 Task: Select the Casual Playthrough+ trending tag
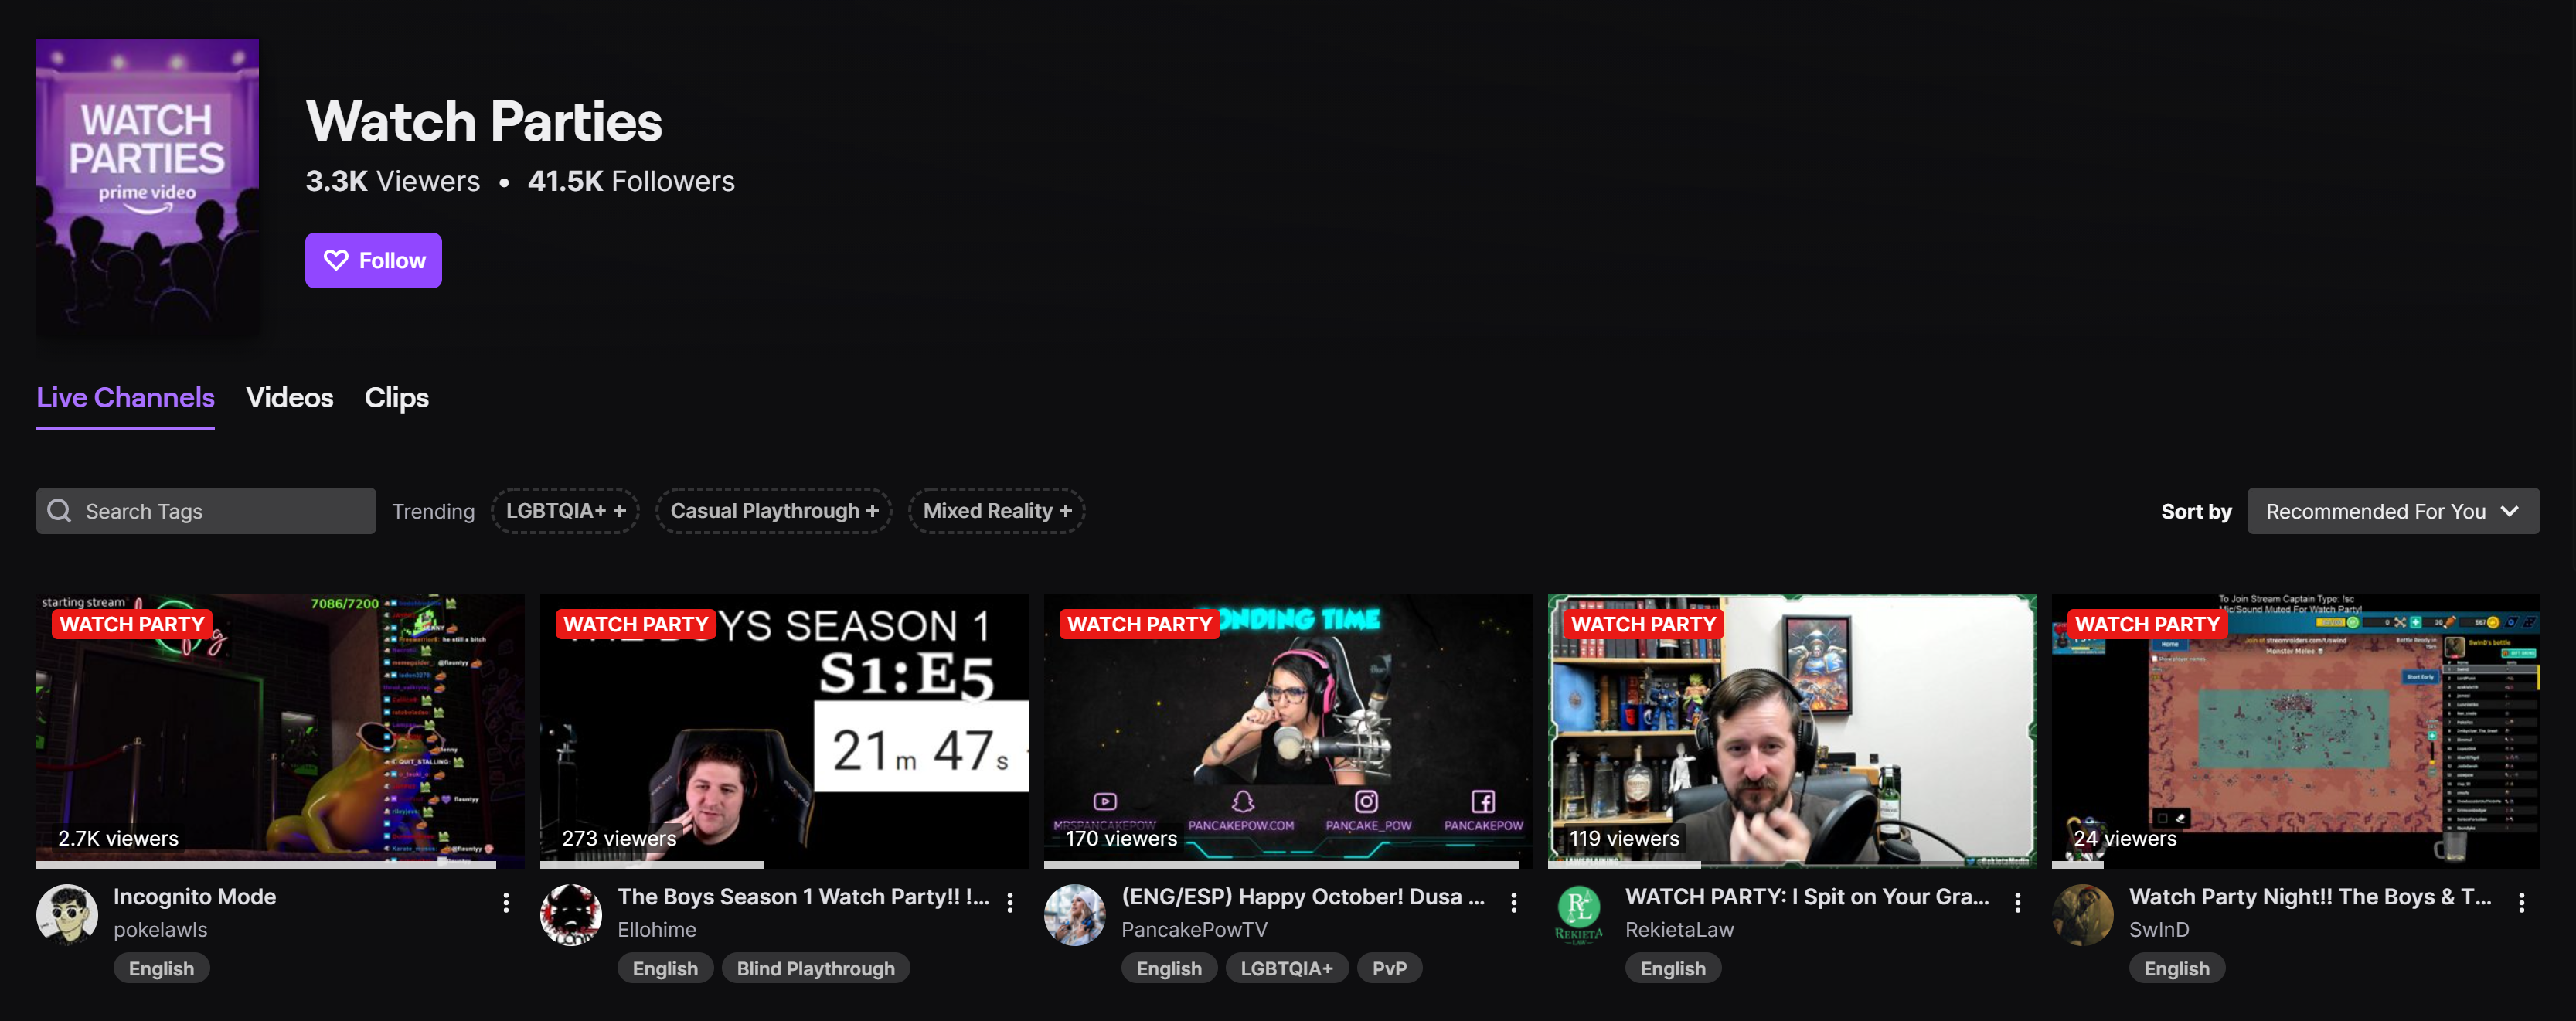(774, 509)
